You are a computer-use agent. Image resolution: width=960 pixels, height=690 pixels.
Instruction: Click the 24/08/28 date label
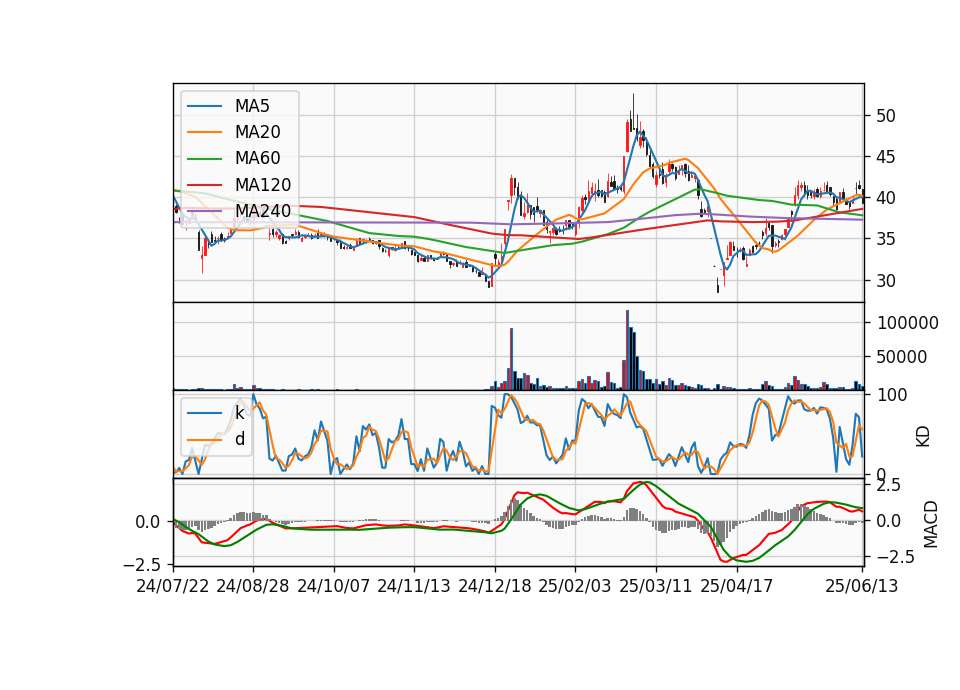[x=253, y=586]
